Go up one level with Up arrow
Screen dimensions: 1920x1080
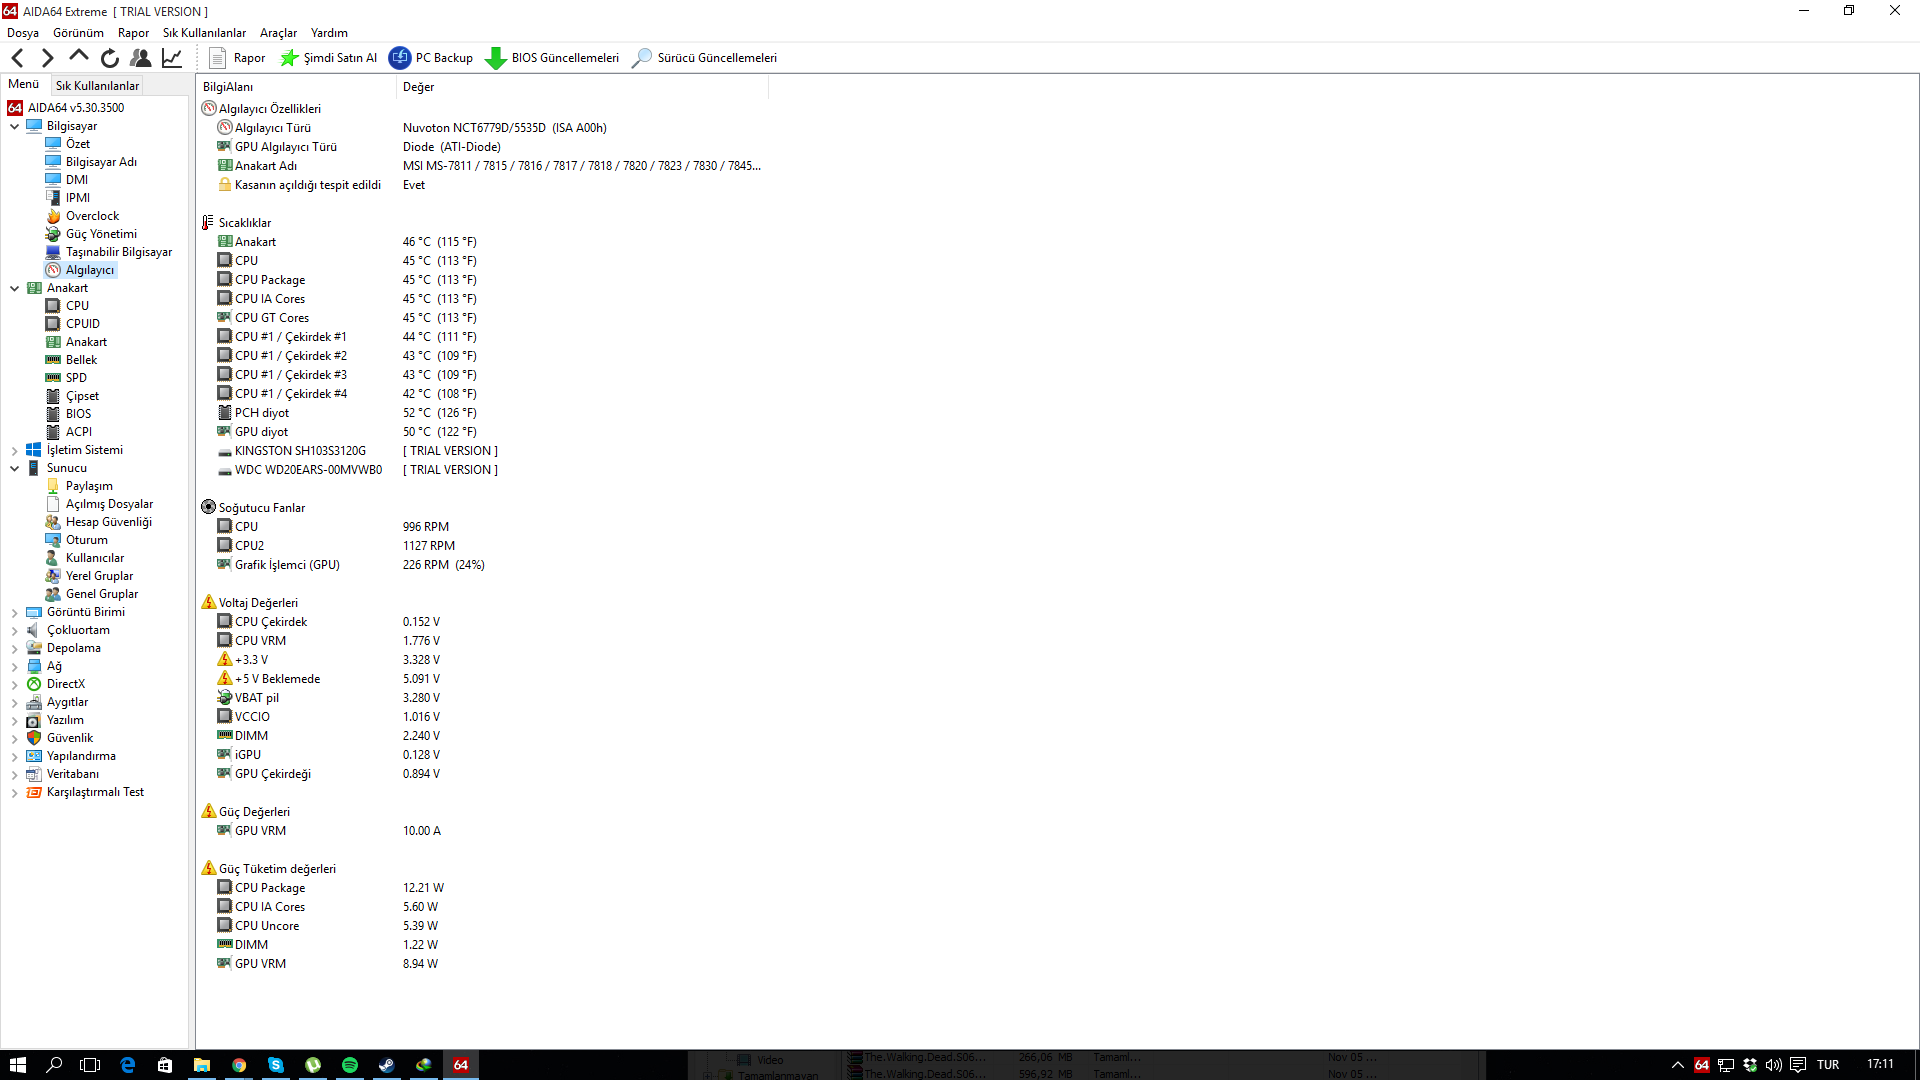coord(78,57)
